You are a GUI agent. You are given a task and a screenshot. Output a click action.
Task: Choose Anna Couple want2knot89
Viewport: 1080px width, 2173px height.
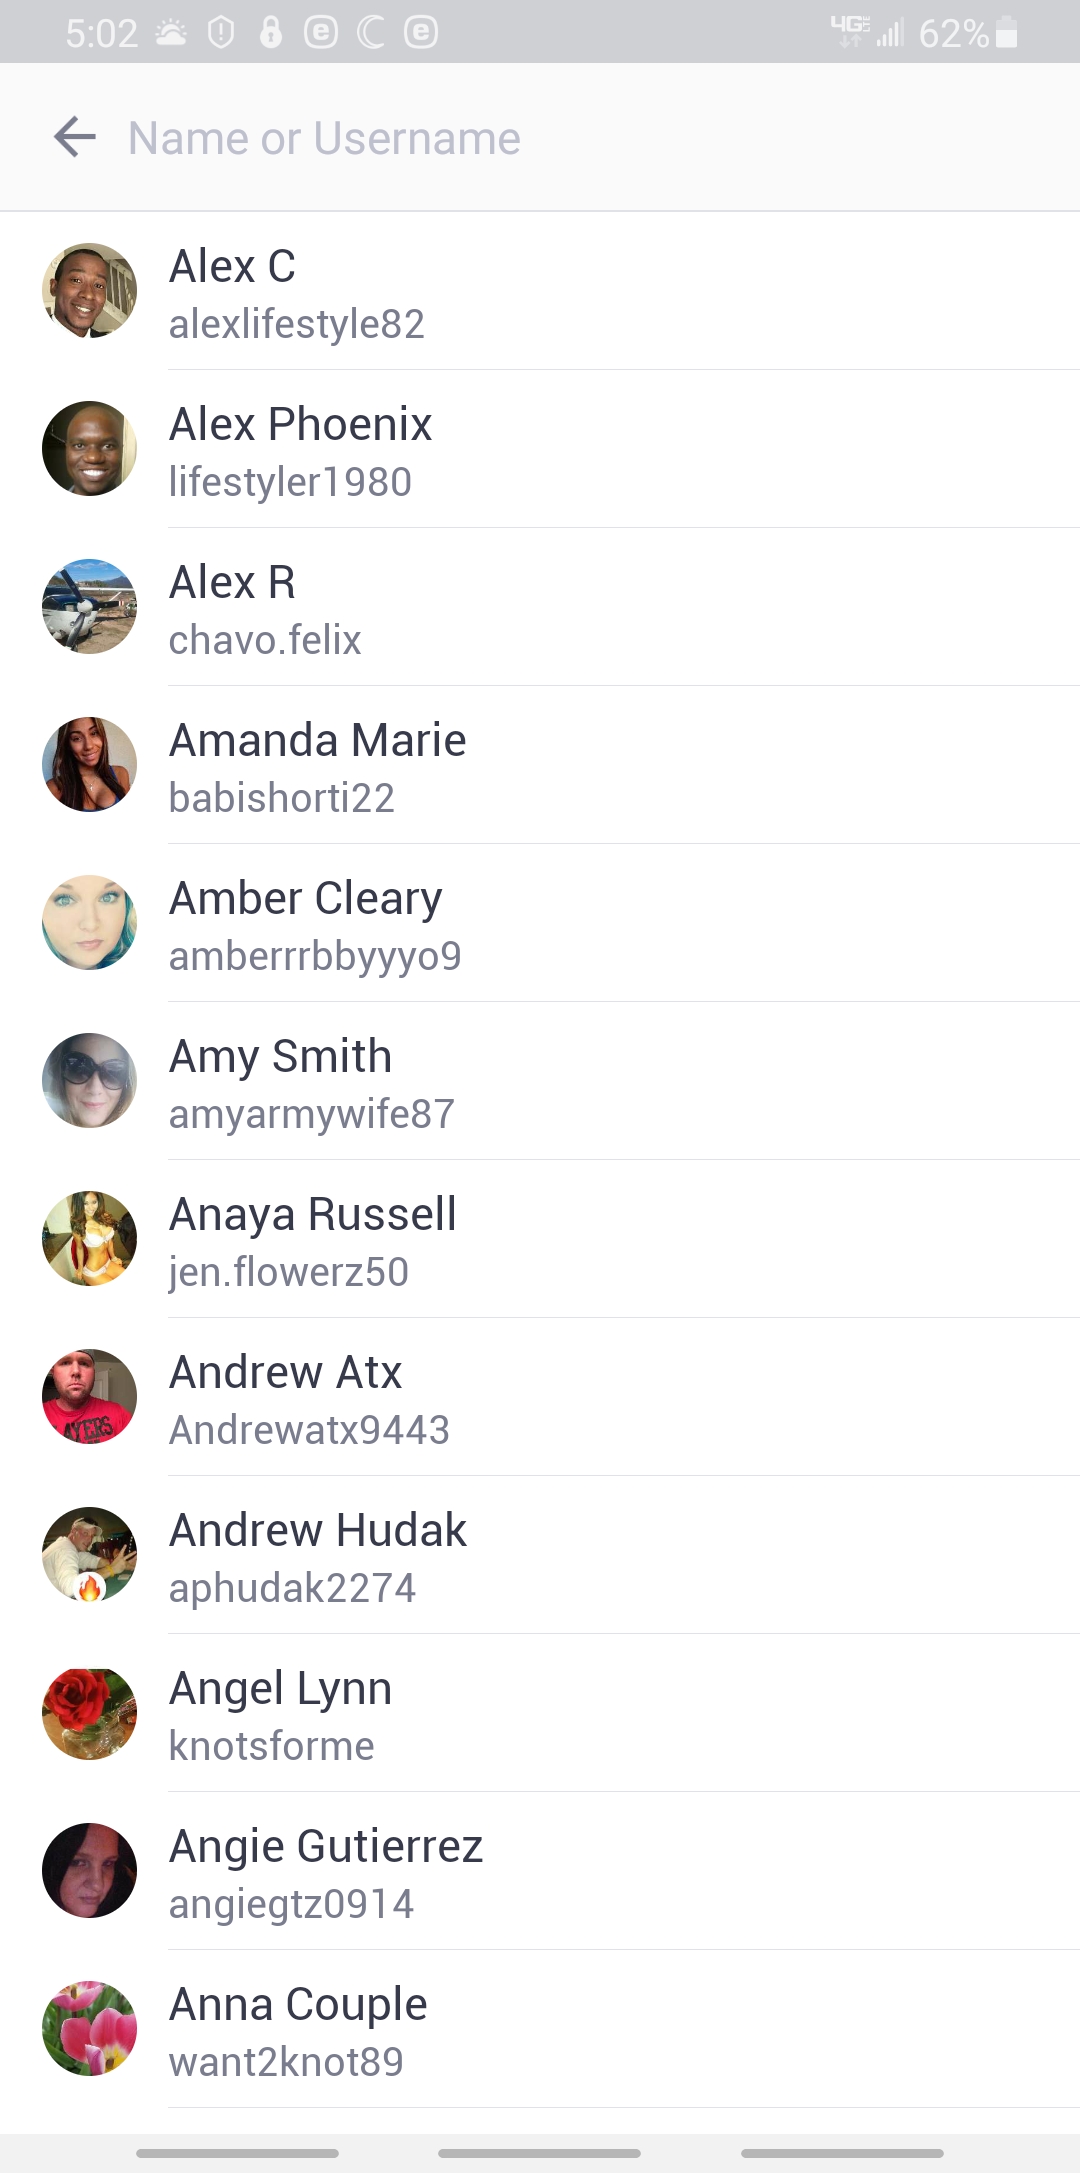[540, 2029]
